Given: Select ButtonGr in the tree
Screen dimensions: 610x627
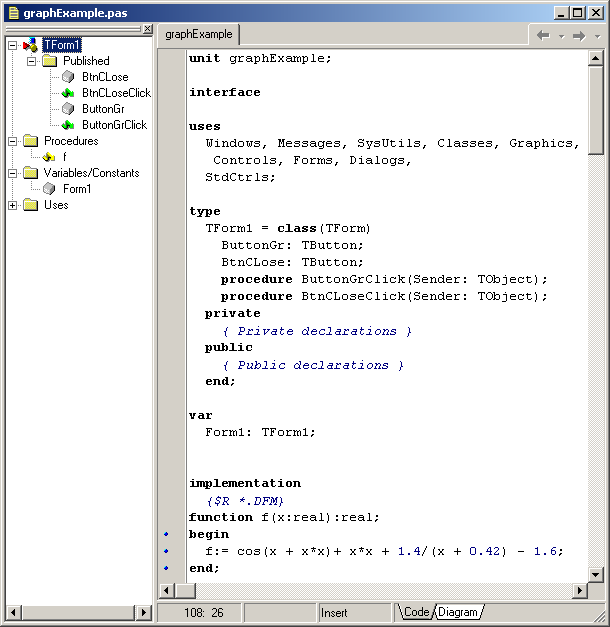Looking at the screenshot, I should (x=103, y=109).
